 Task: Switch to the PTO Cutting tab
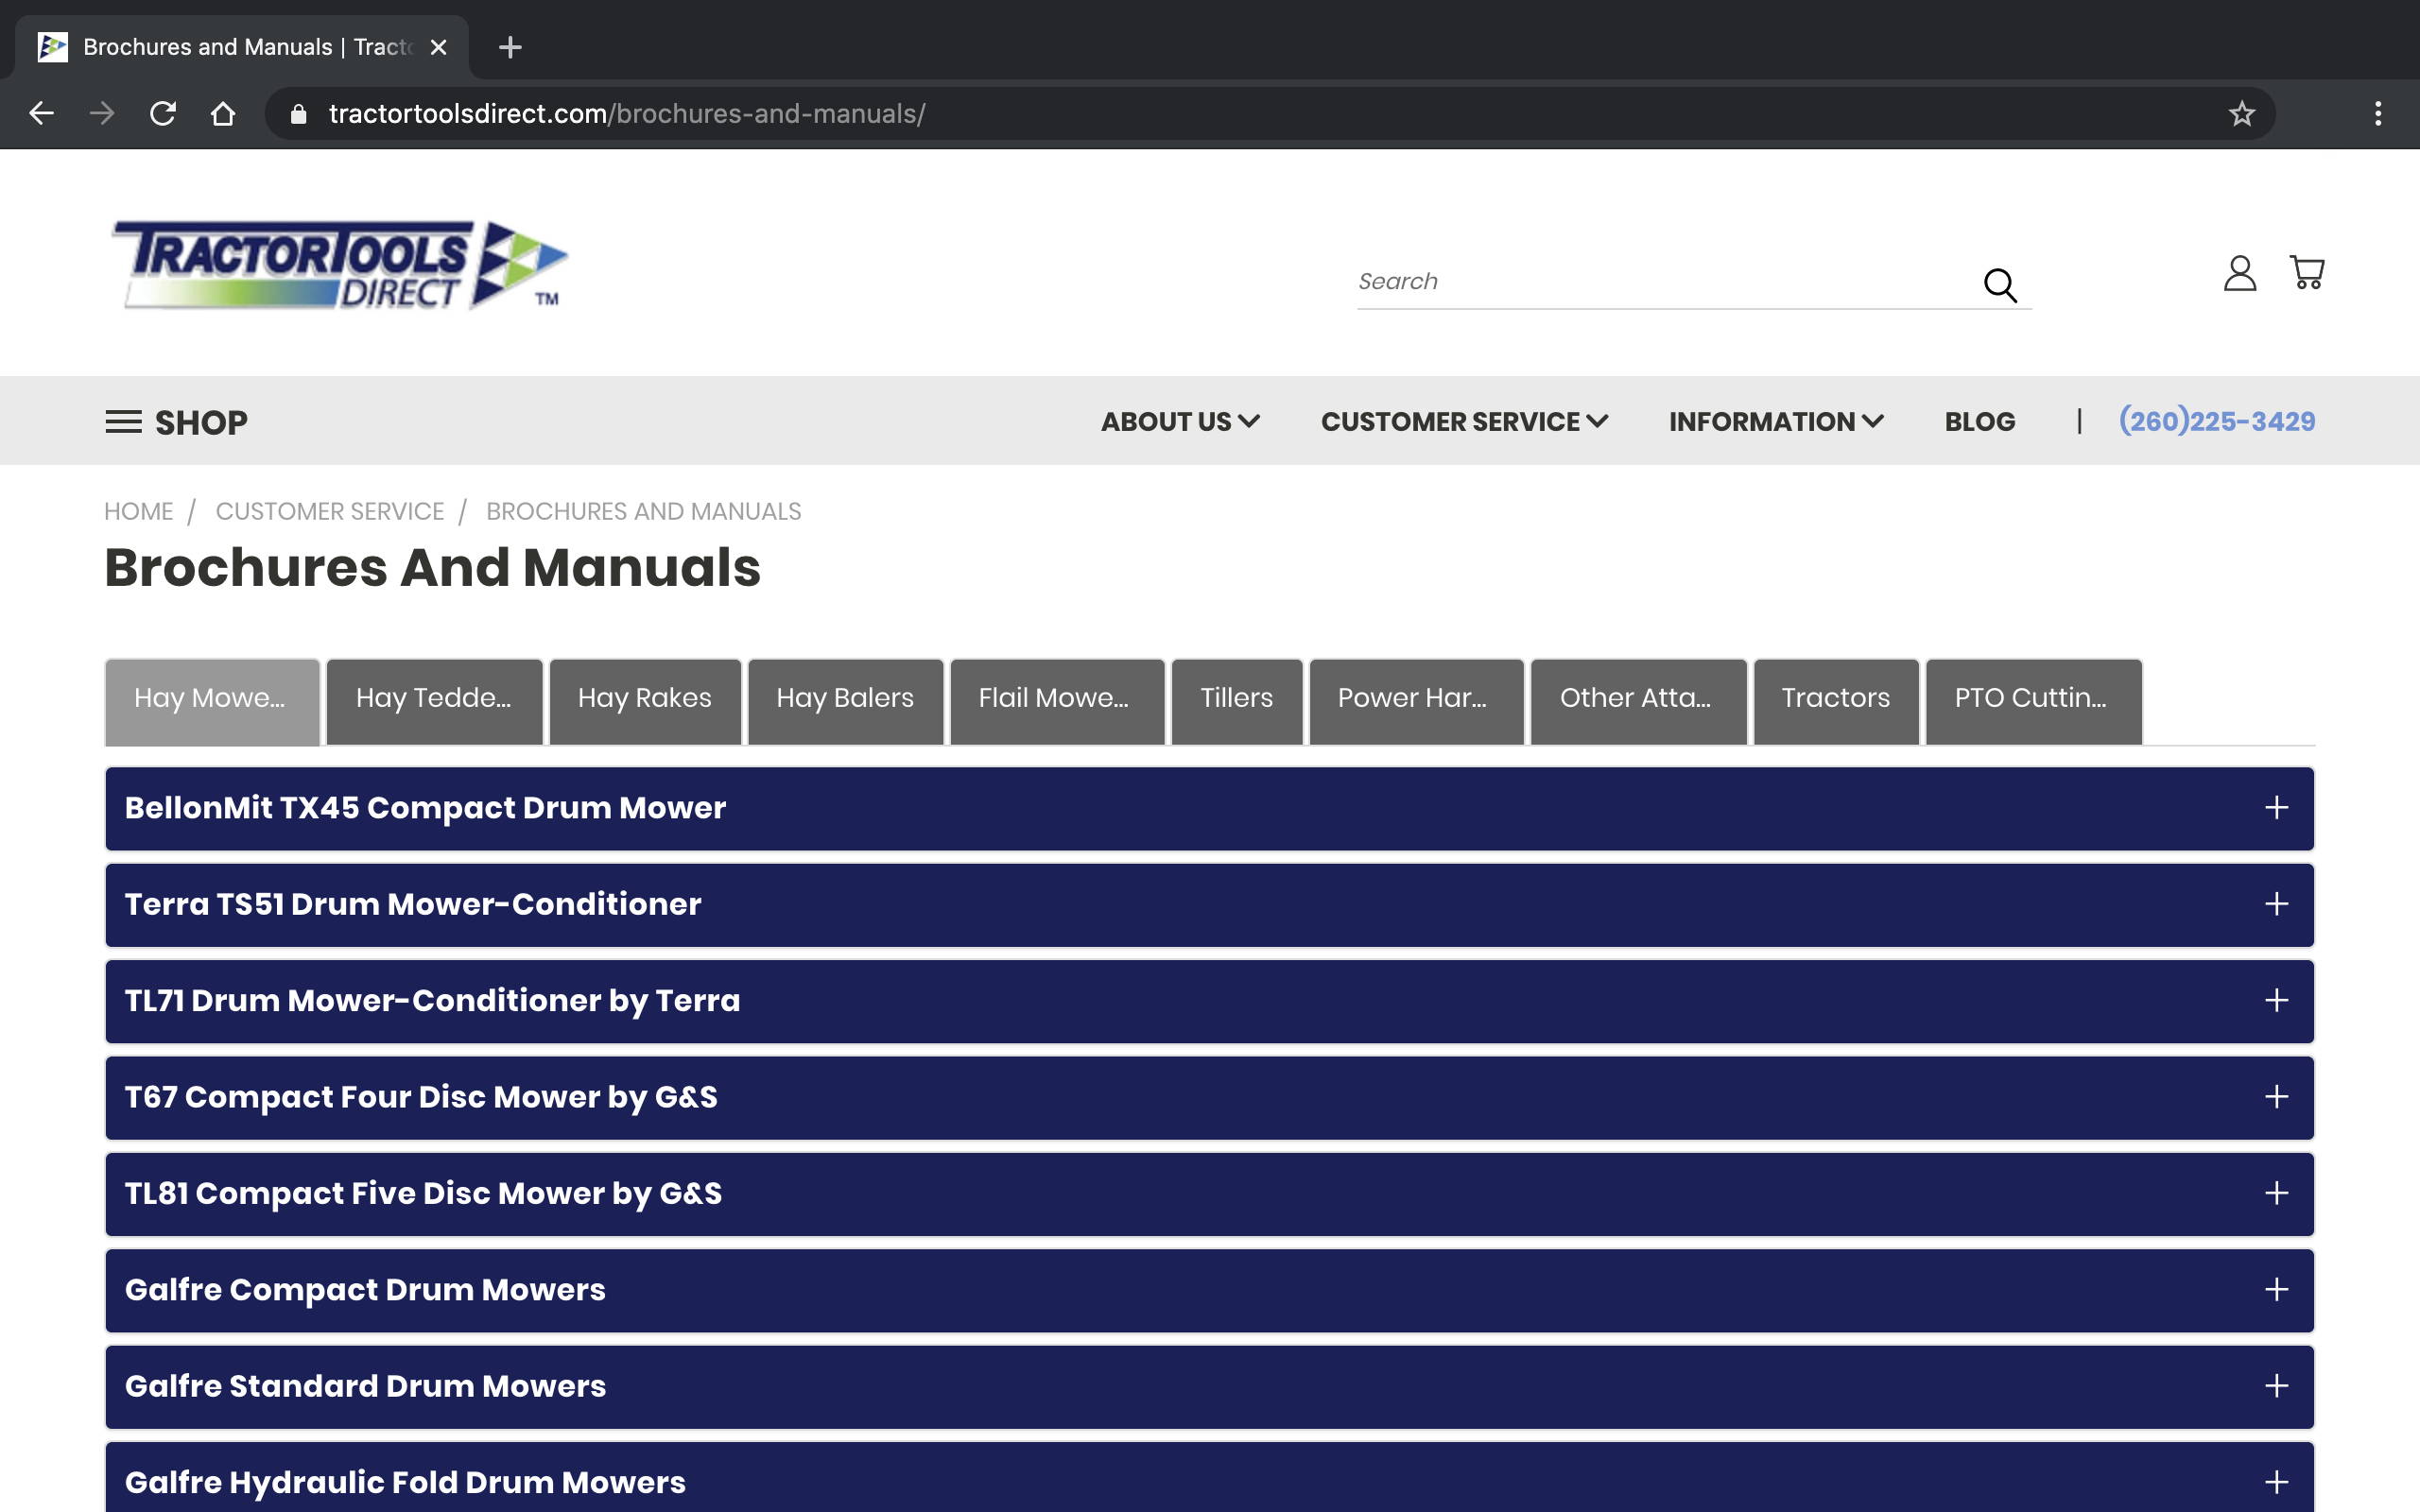[2033, 701]
